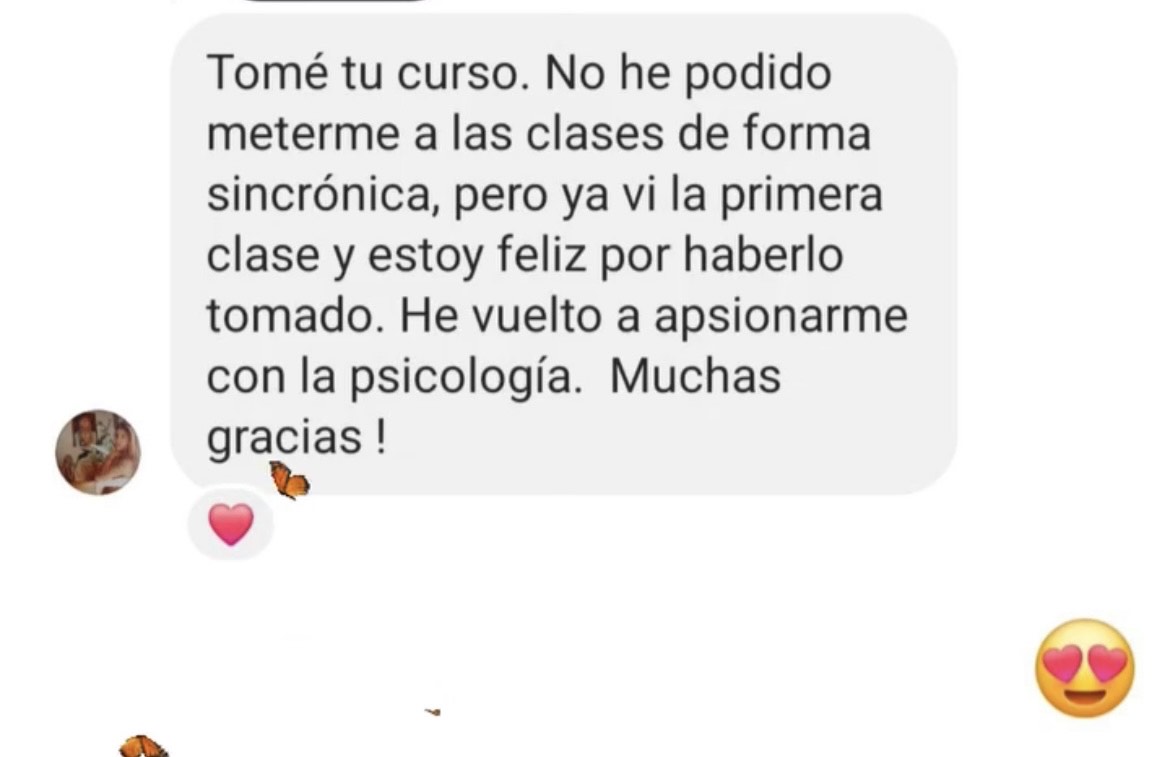Select the butterfly sticker at the bottom left corner
The image size is (1170, 757).
tap(143, 747)
